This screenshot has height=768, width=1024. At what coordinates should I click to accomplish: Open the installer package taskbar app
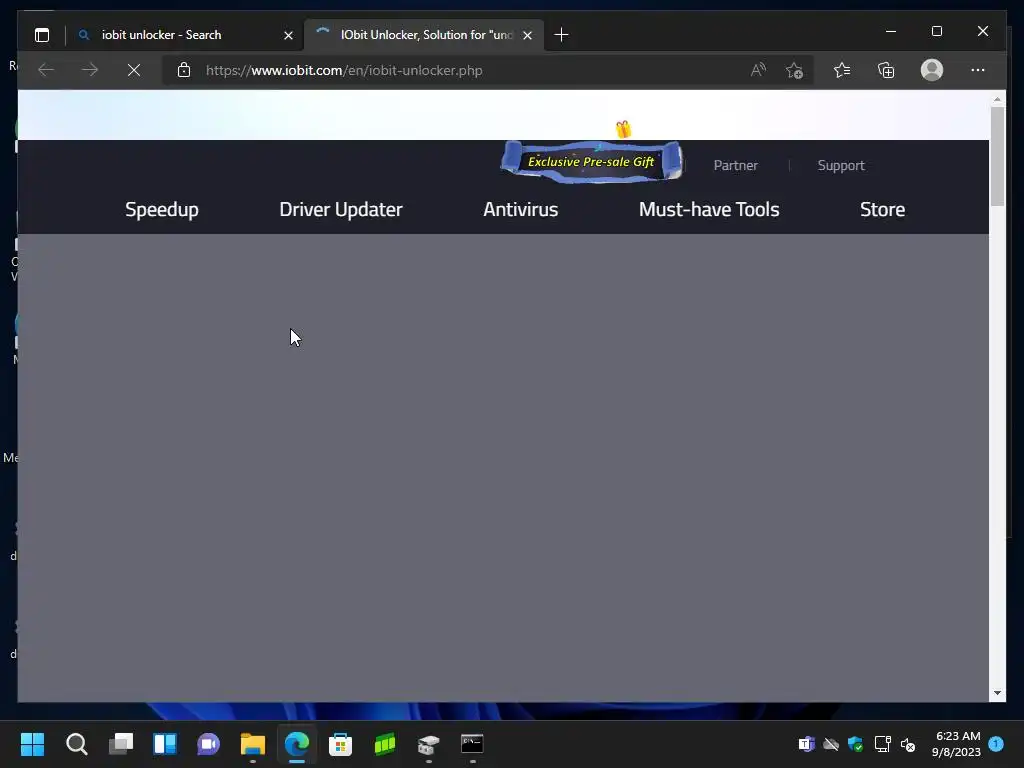click(x=428, y=744)
